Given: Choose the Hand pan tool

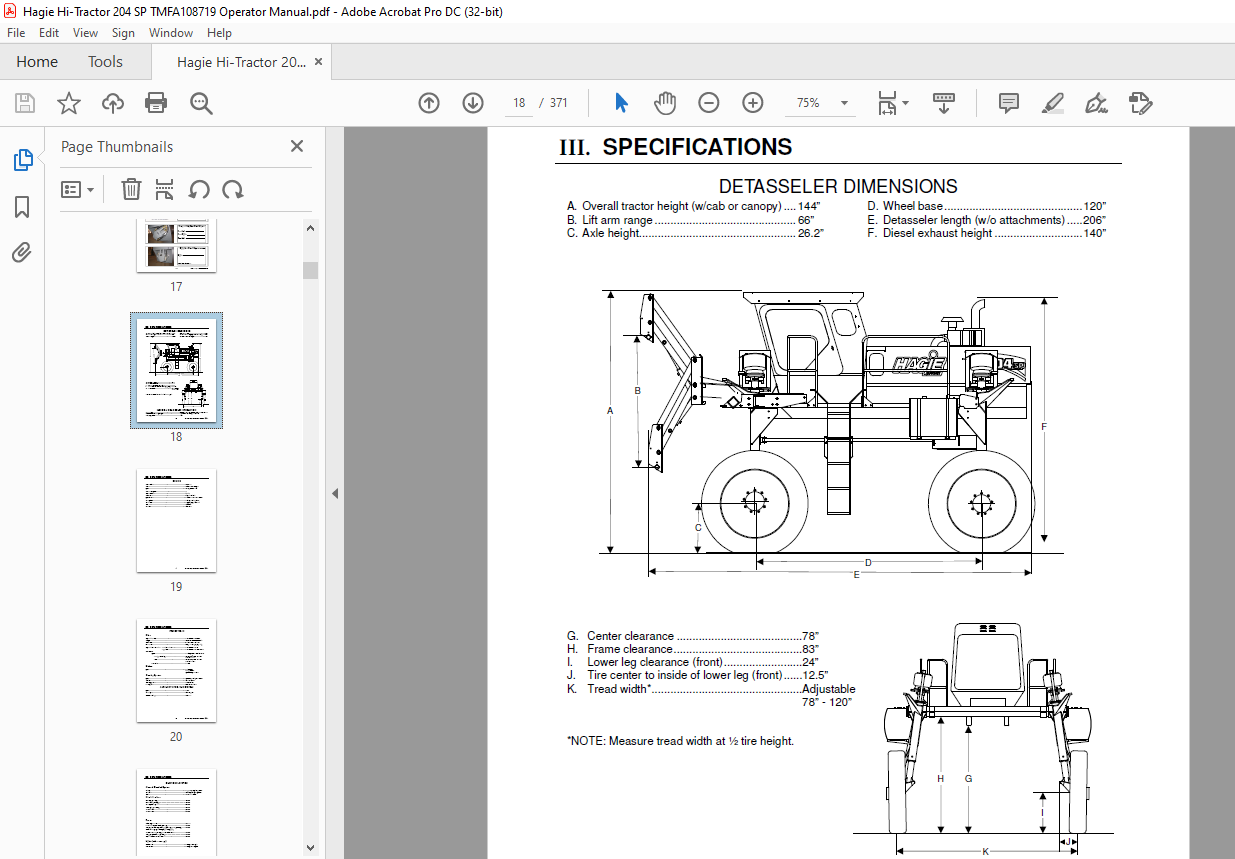Looking at the screenshot, I should pos(665,103).
